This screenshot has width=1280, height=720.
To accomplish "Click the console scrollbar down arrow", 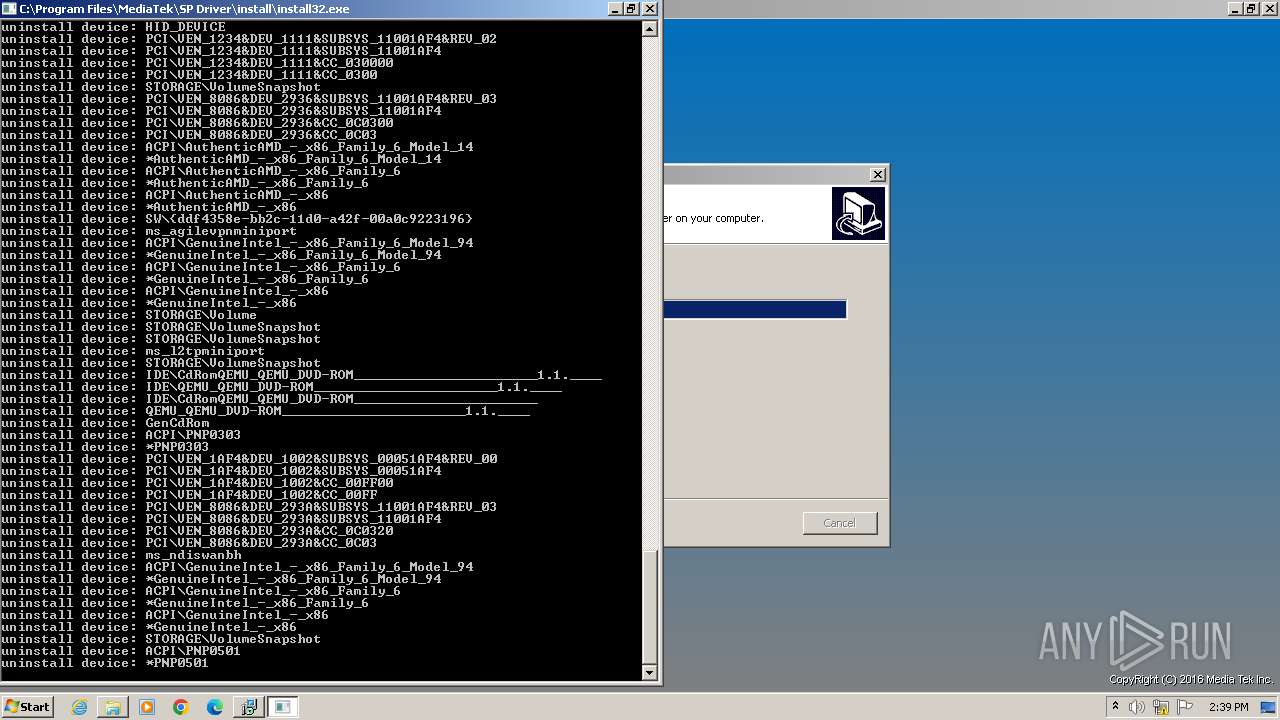I will tap(649, 672).
